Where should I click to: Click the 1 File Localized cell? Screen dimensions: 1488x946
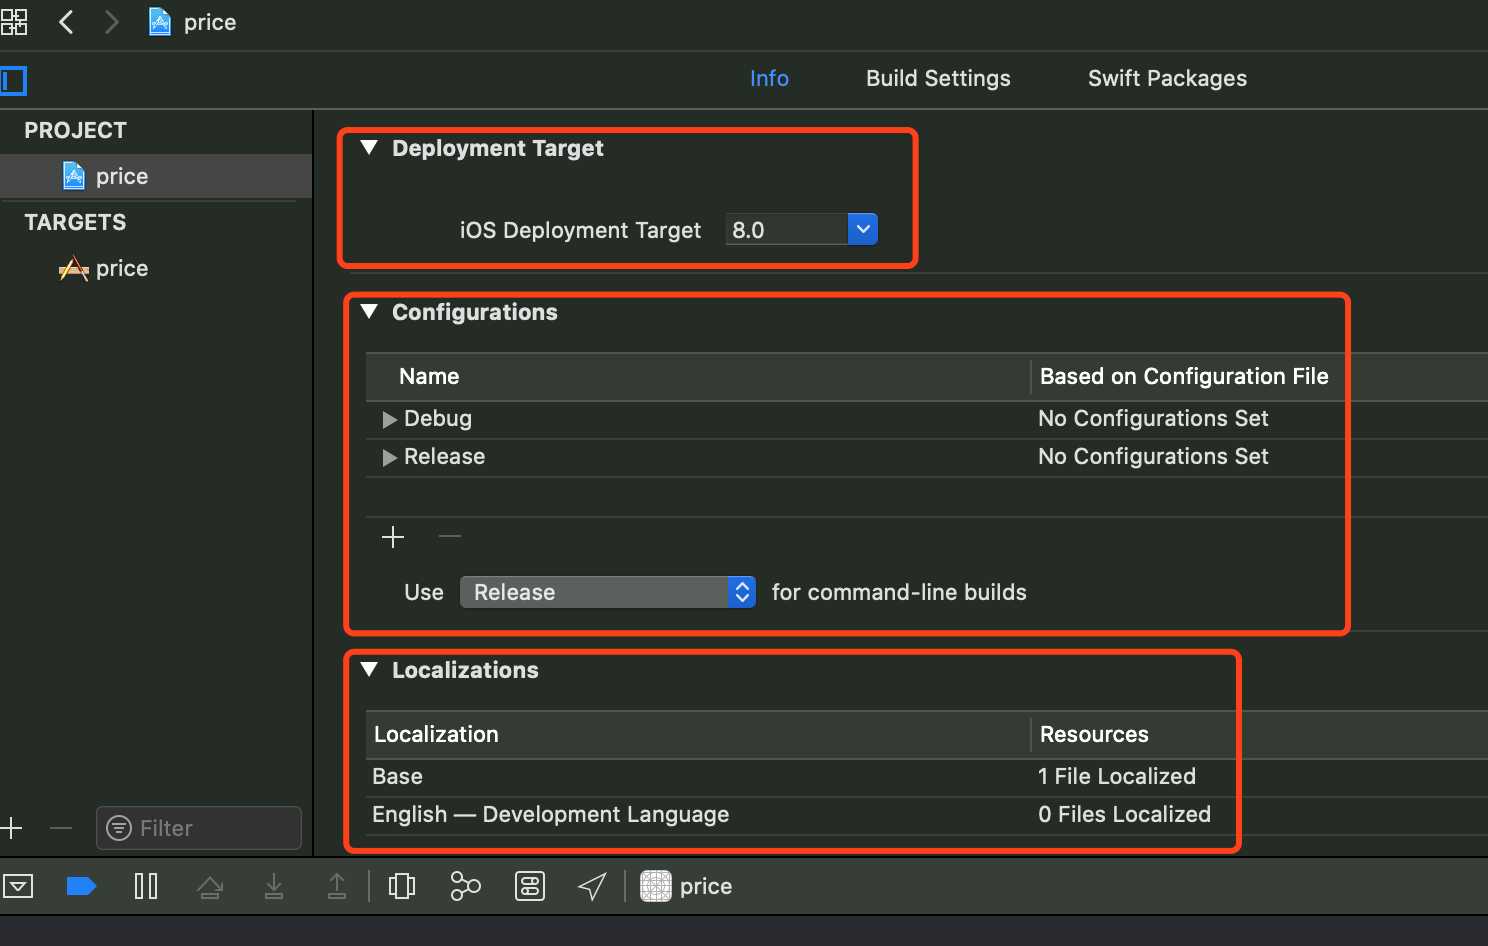(x=1117, y=776)
